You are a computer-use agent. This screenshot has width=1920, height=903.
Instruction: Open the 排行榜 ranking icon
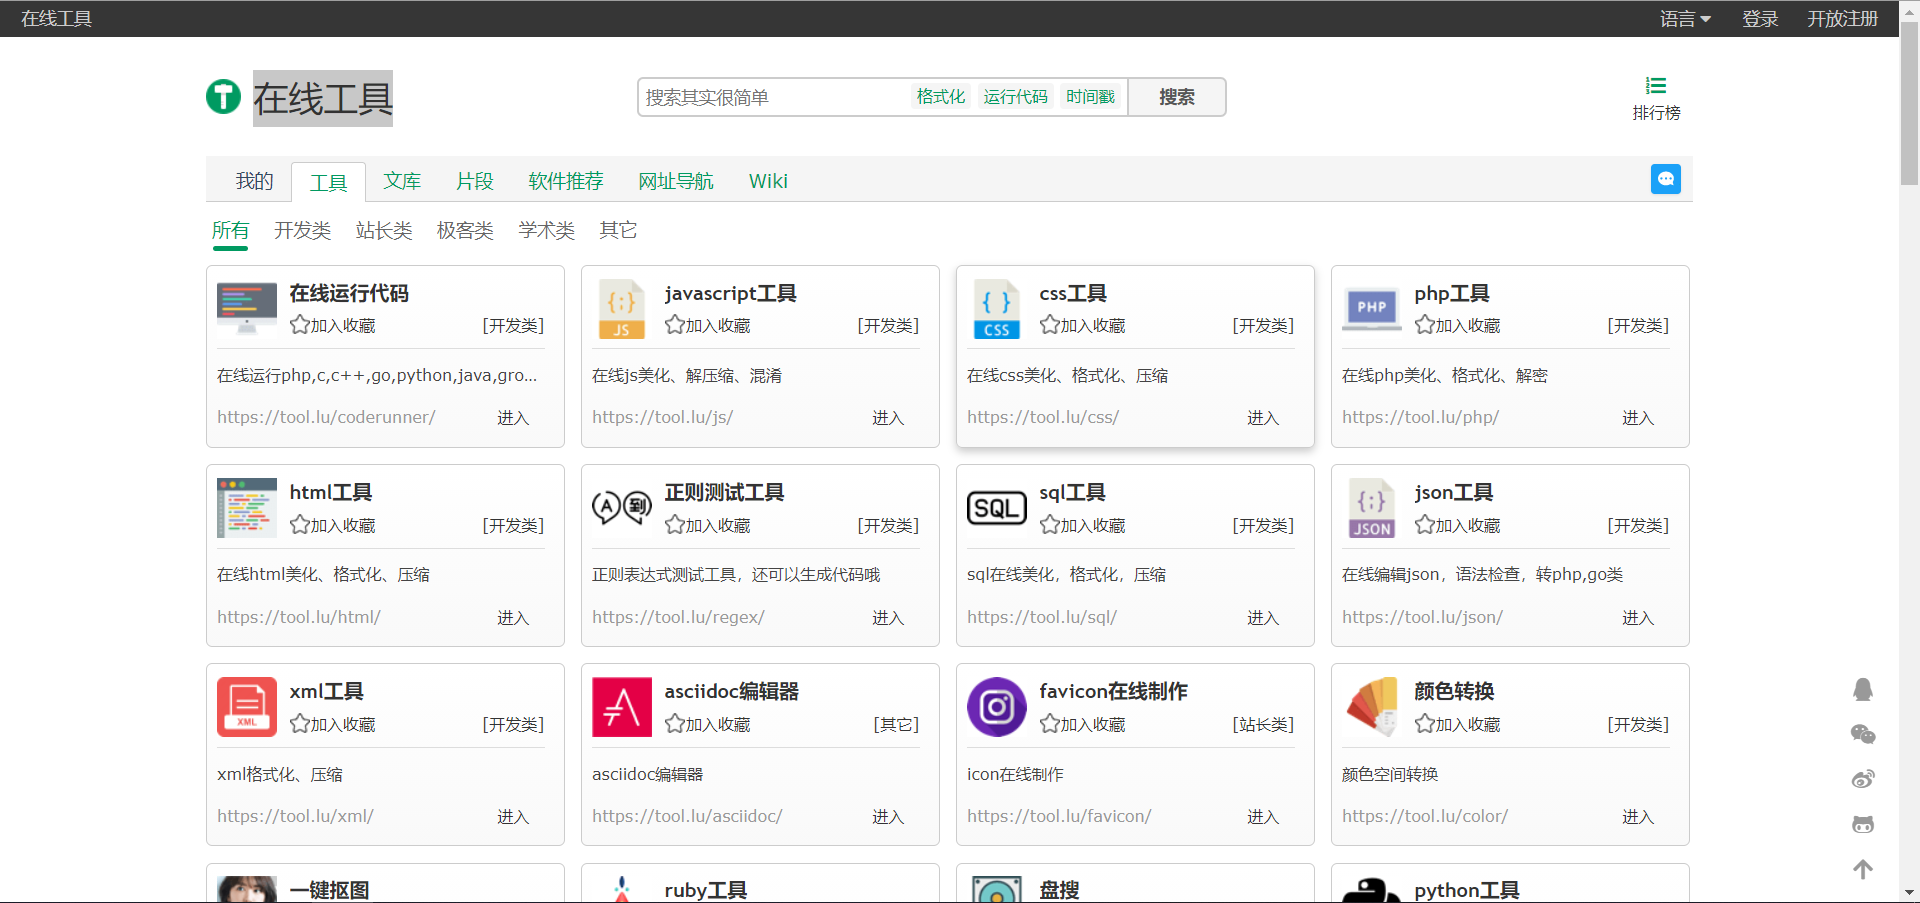coord(1656,85)
